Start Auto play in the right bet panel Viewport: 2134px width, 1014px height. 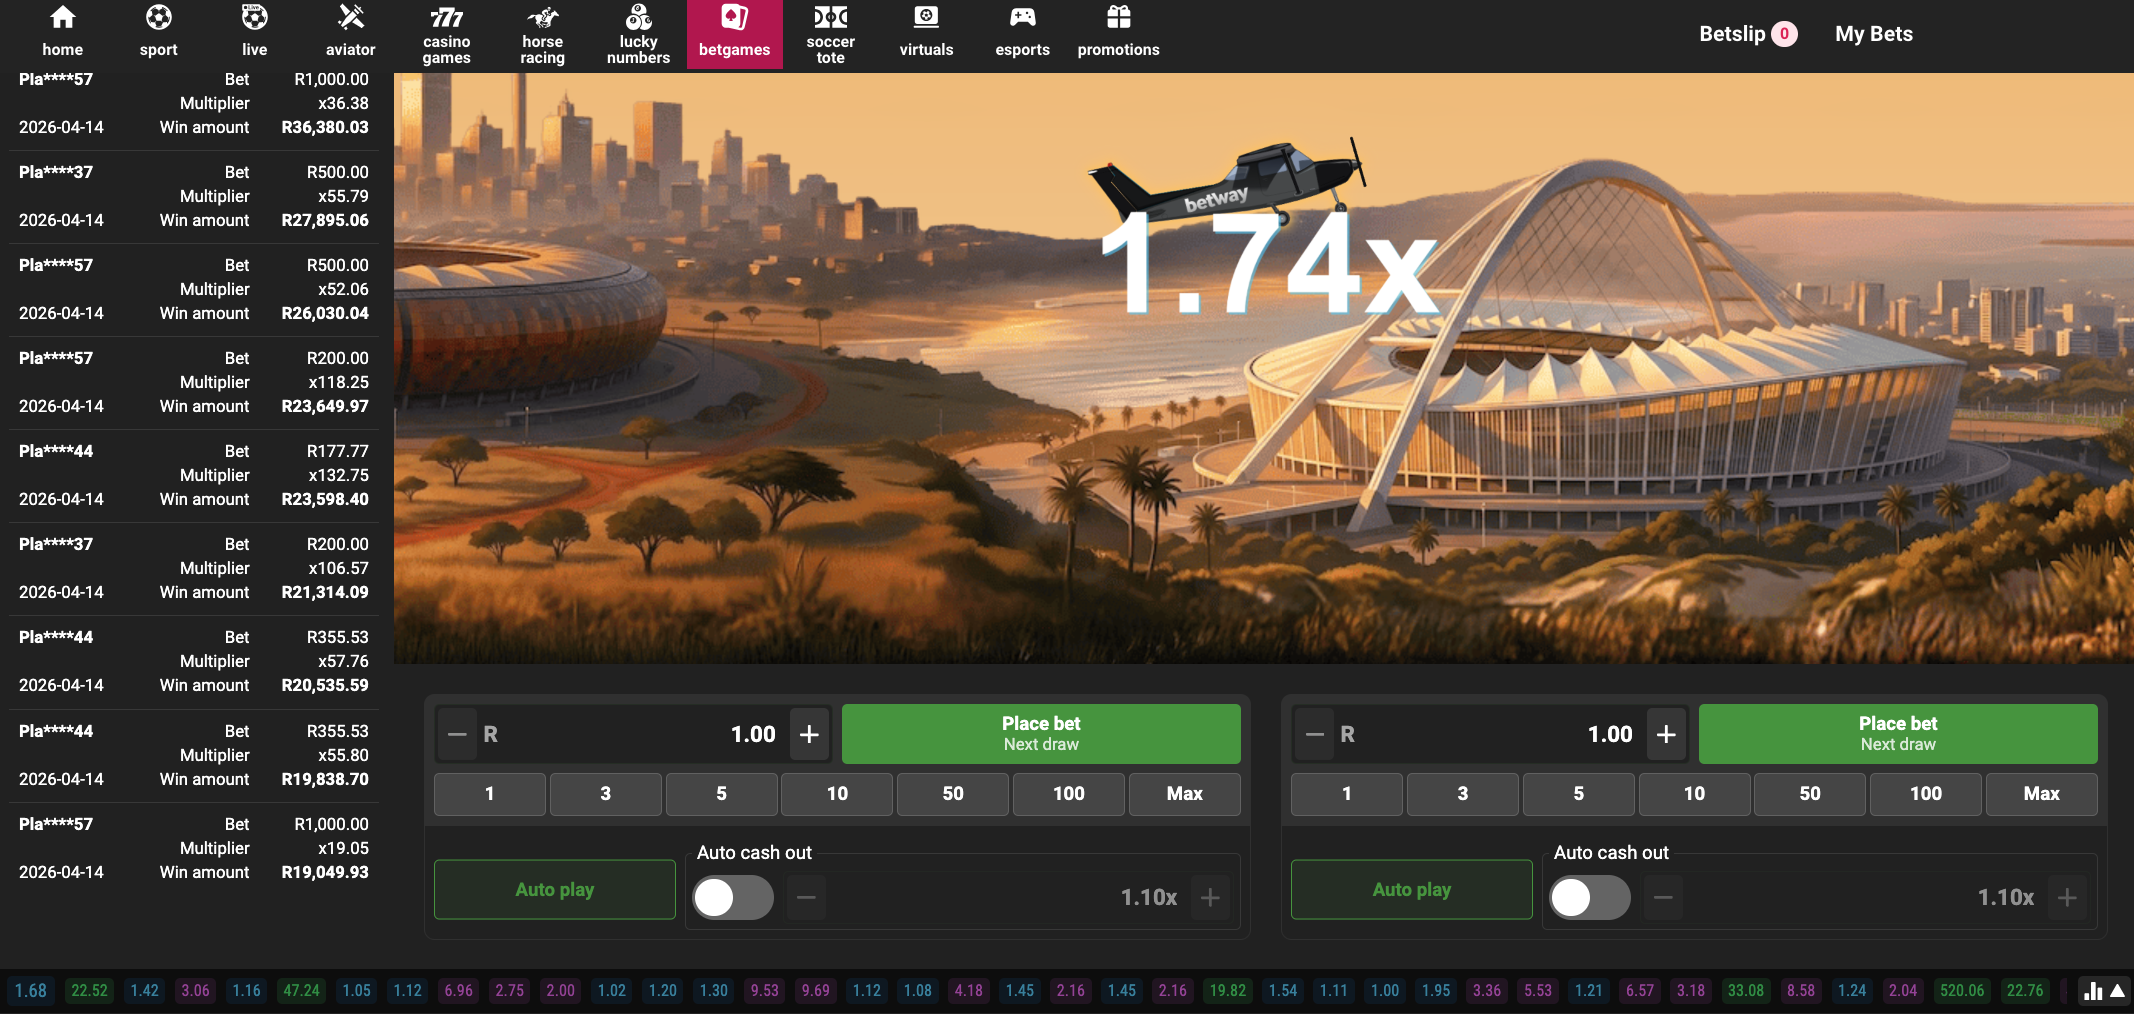tap(1412, 889)
